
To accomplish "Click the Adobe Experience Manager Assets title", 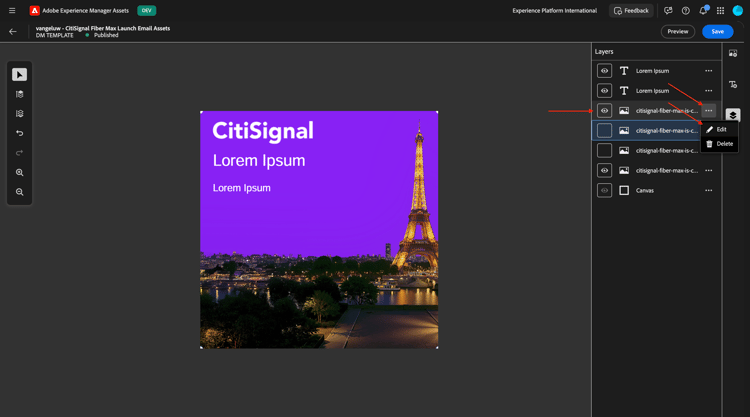I will tap(86, 11).
